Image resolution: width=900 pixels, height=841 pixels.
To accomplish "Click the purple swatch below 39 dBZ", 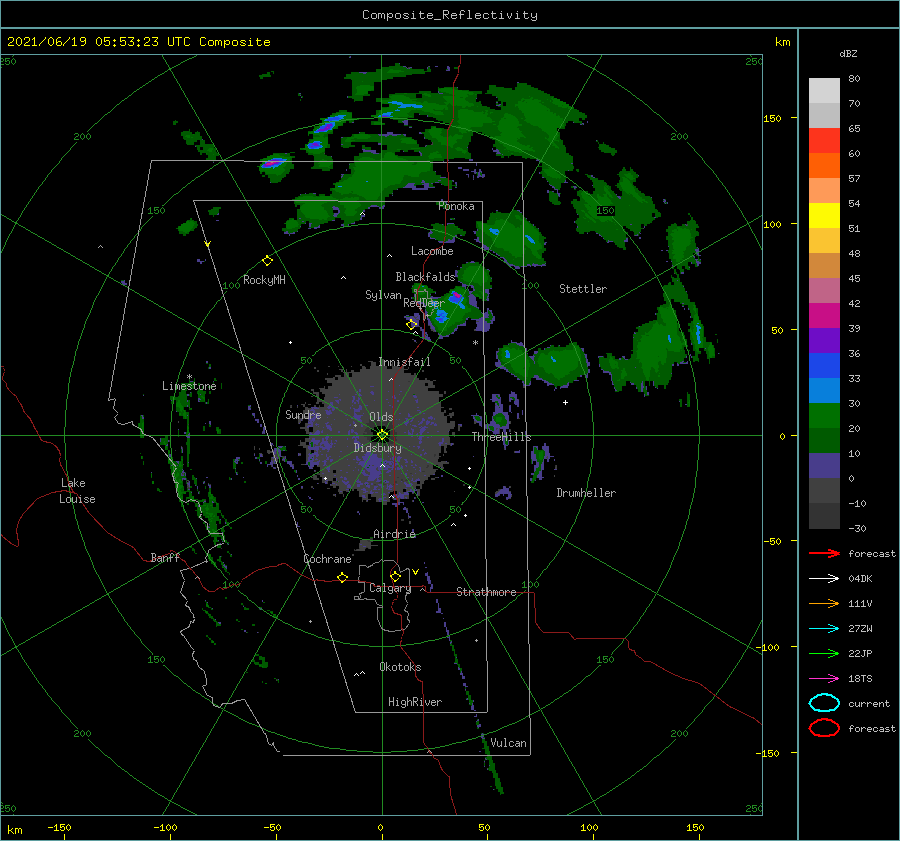I will [x=824, y=340].
